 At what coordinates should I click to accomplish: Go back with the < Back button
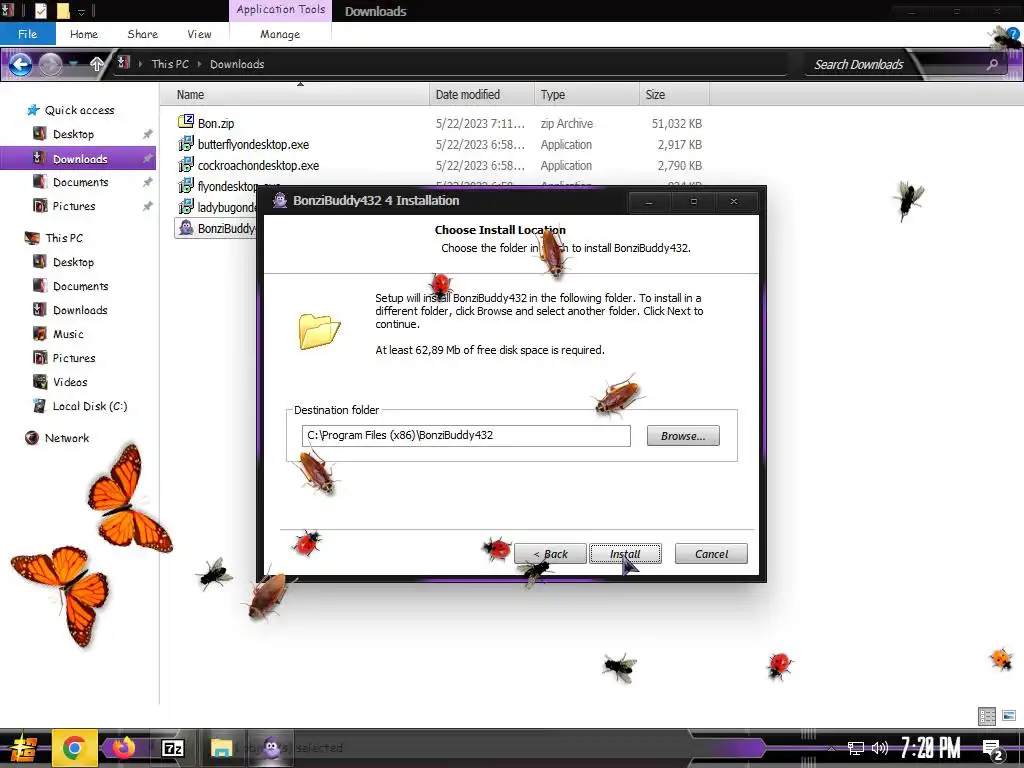pyautogui.click(x=550, y=554)
